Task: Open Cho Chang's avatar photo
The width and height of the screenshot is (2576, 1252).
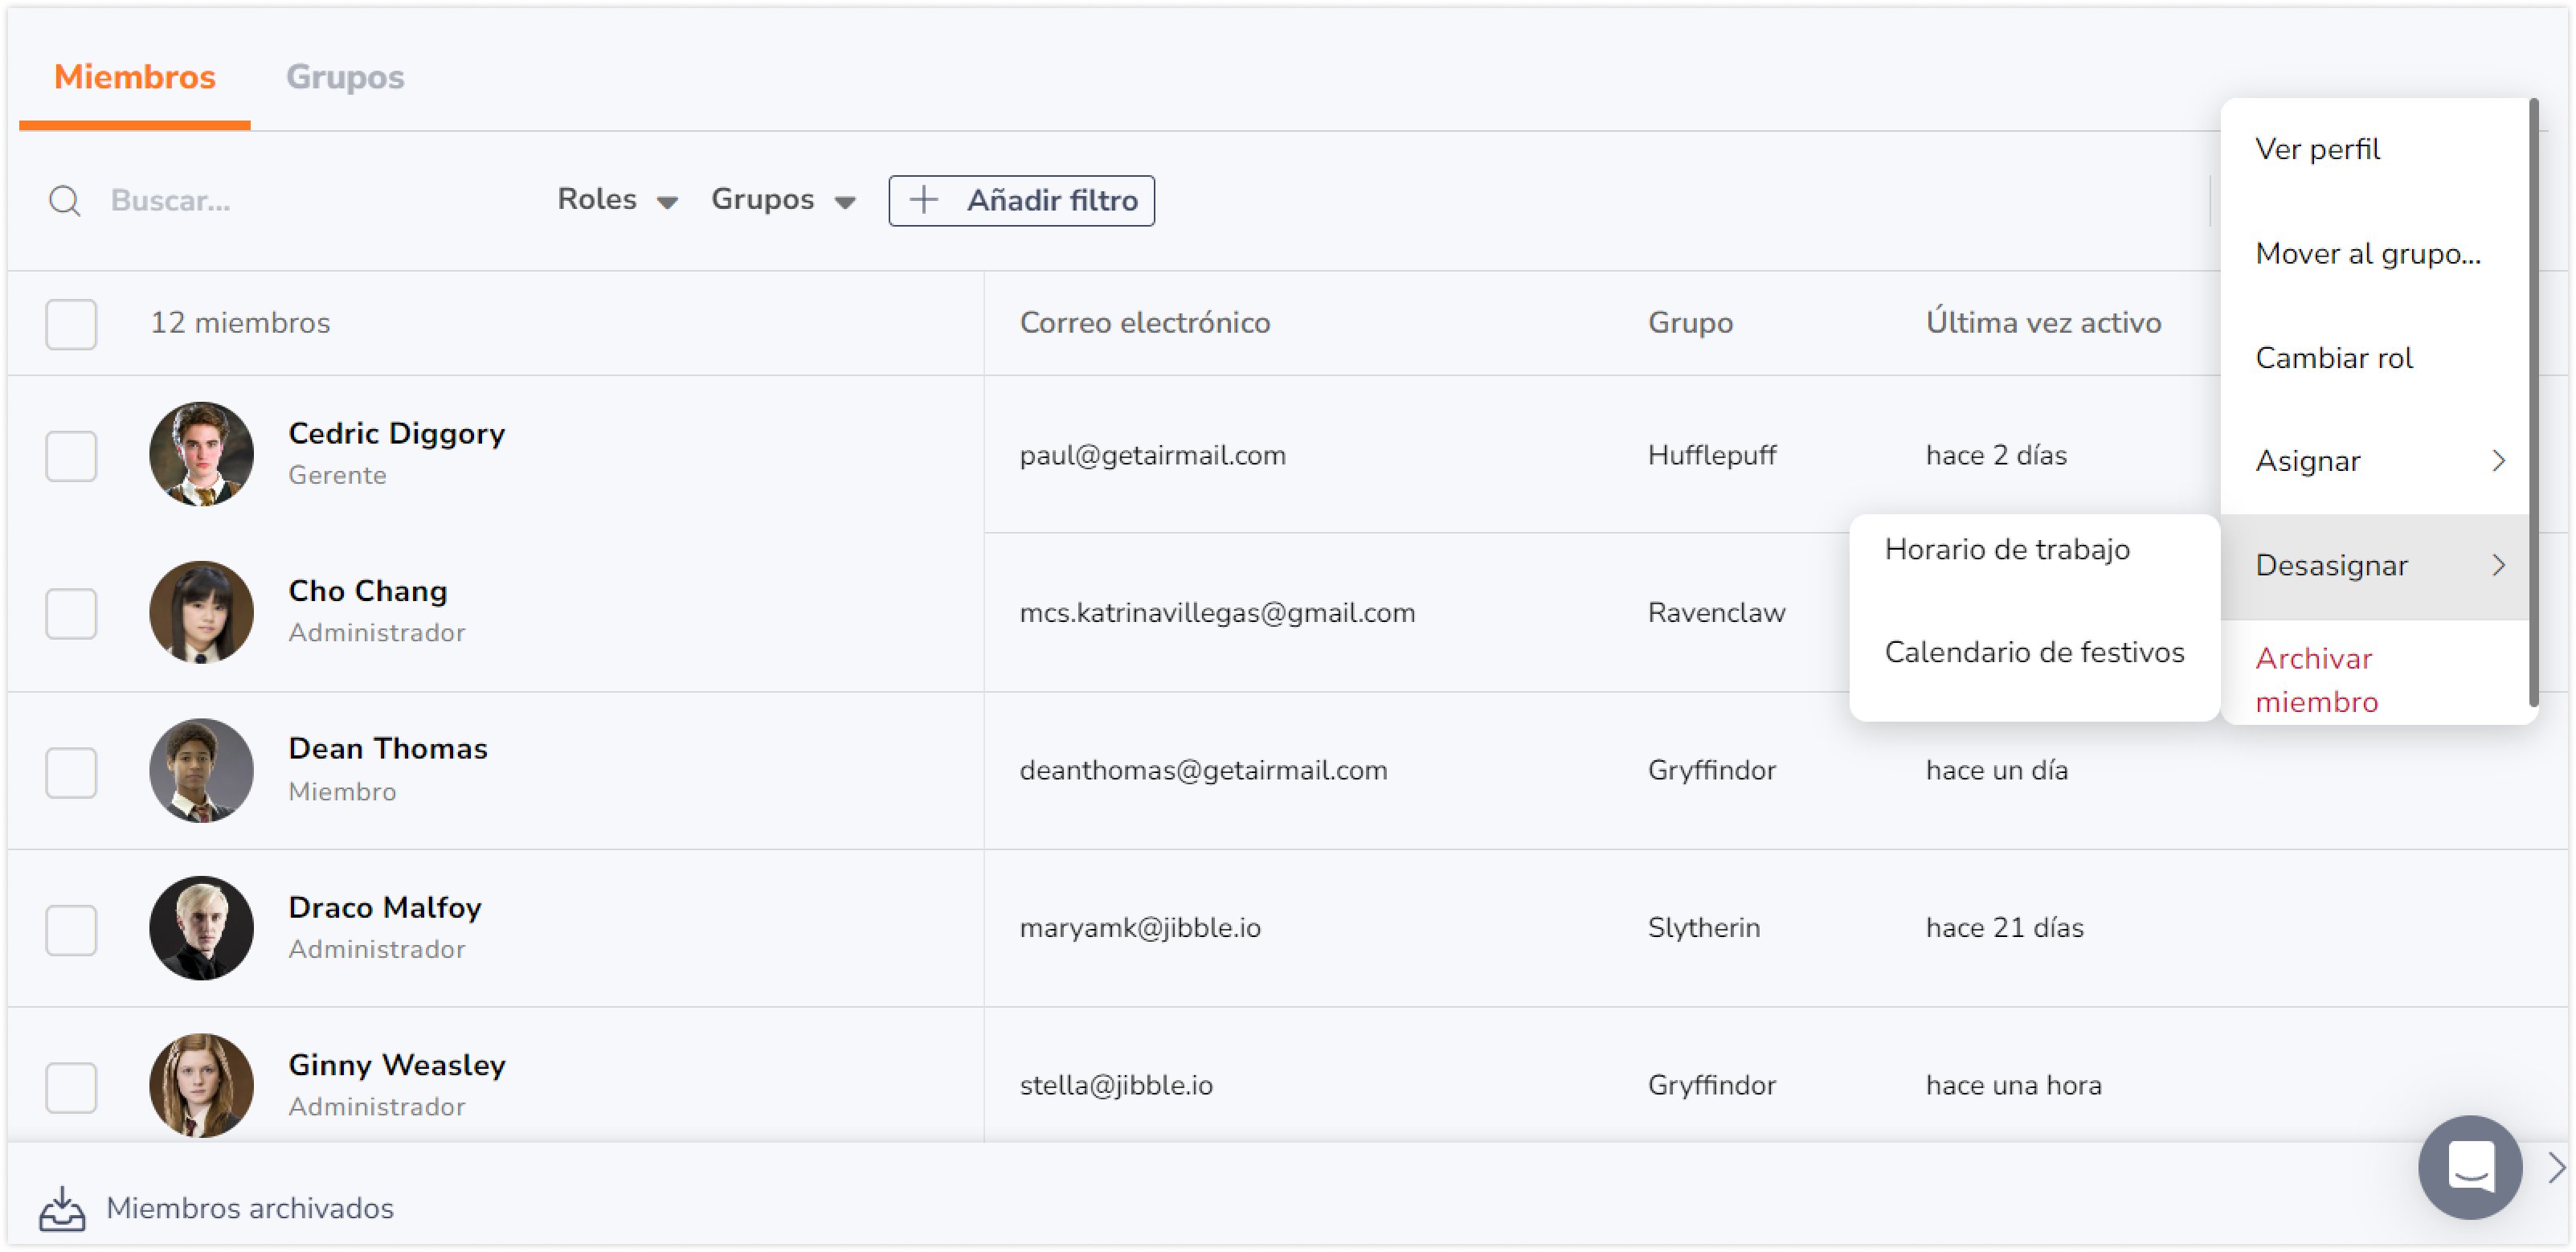Action: pos(201,612)
